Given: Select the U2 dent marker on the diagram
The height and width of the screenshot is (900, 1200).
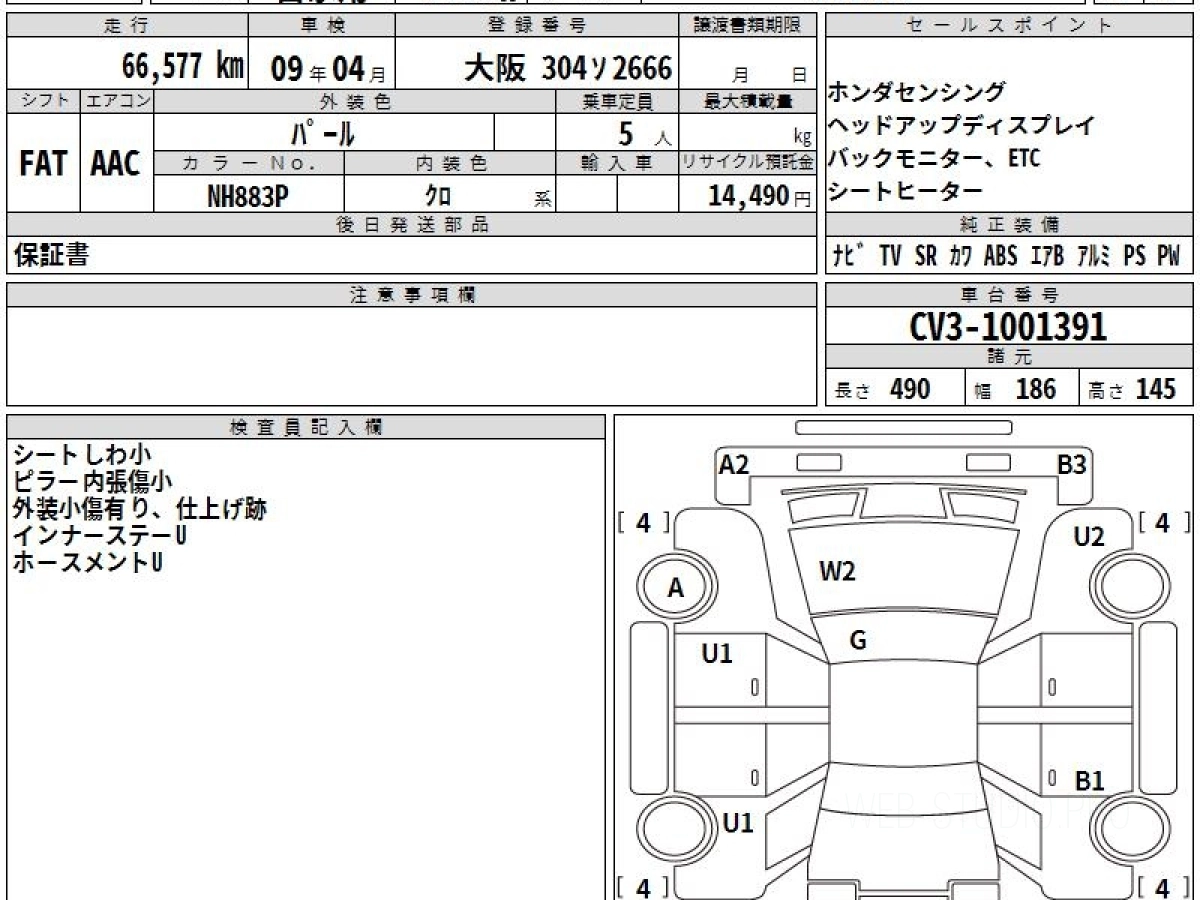Looking at the screenshot, I should pos(1088,537).
